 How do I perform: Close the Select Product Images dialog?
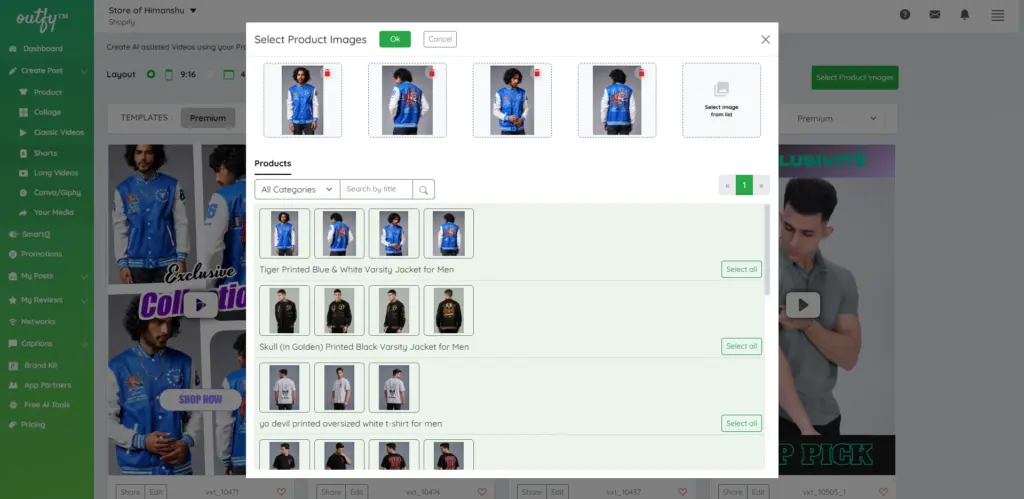tap(765, 39)
